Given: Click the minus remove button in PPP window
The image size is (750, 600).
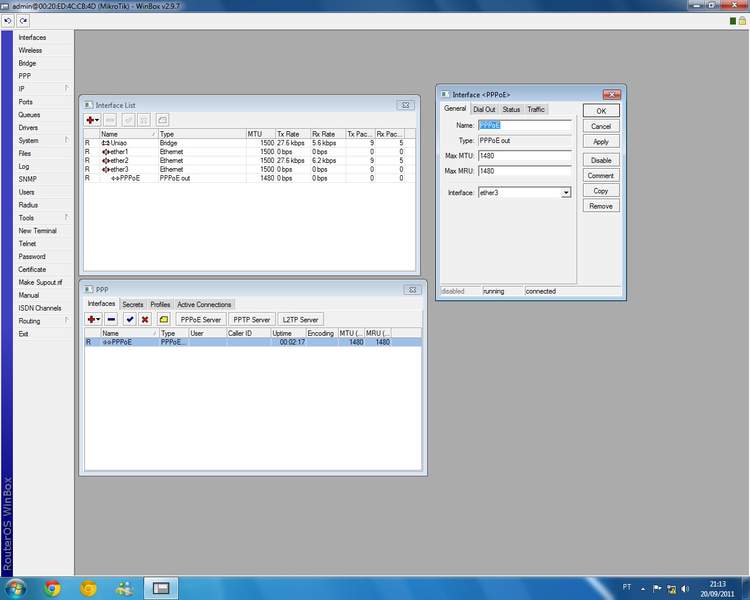Looking at the screenshot, I should tap(111, 319).
